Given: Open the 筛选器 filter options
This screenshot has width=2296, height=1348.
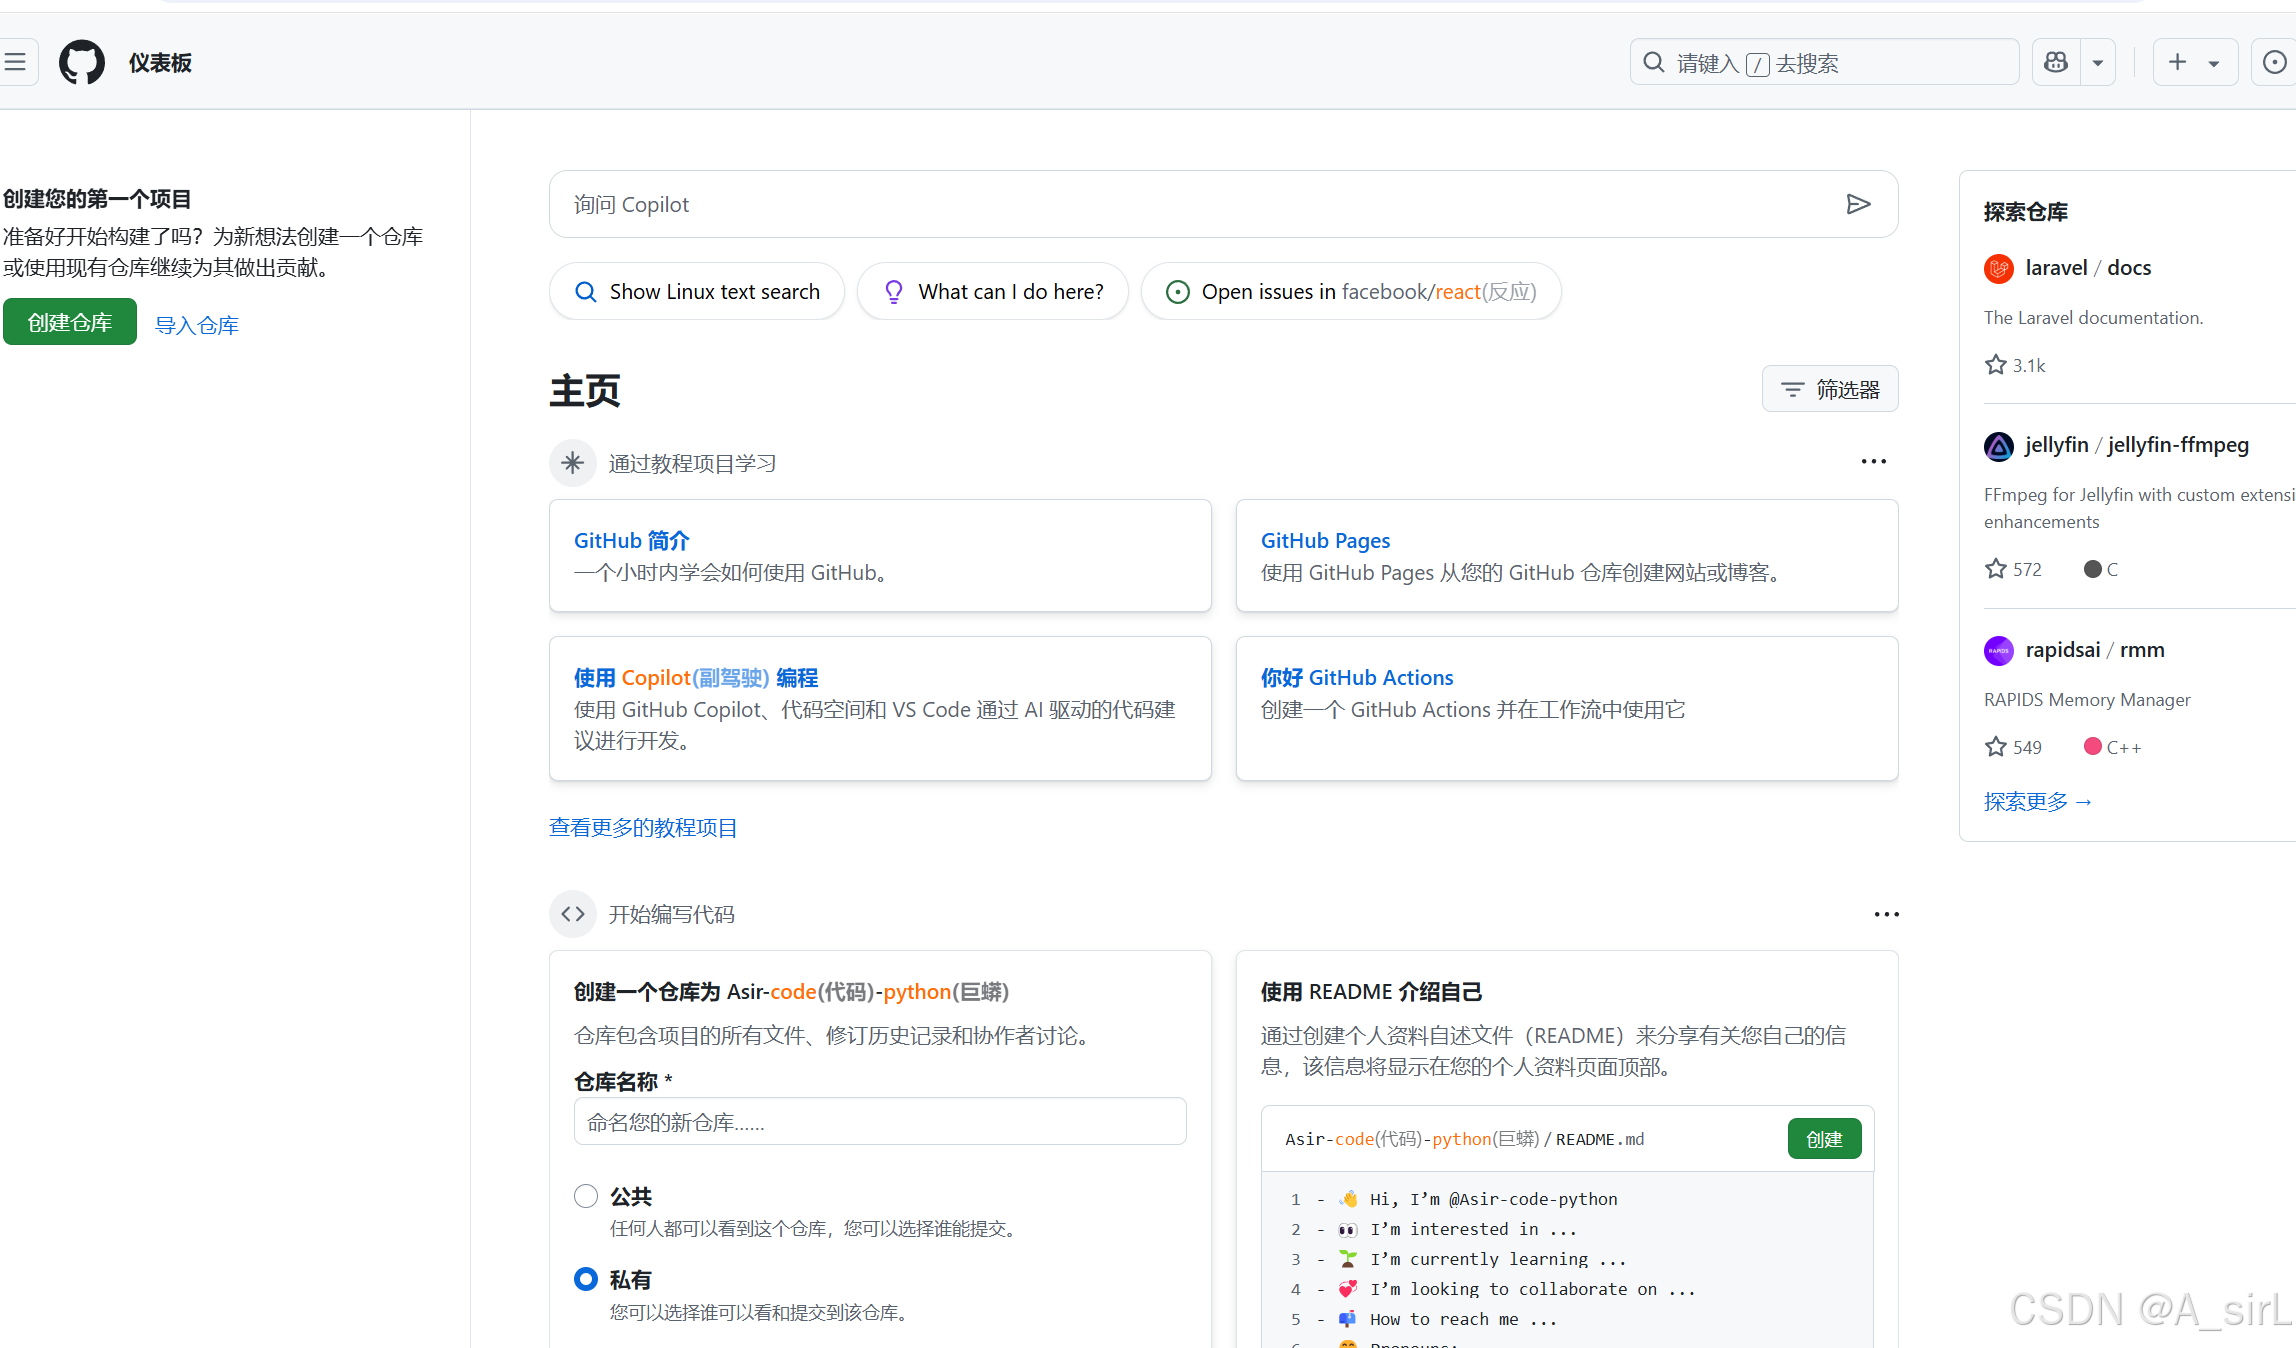Looking at the screenshot, I should pos(1830,389).
